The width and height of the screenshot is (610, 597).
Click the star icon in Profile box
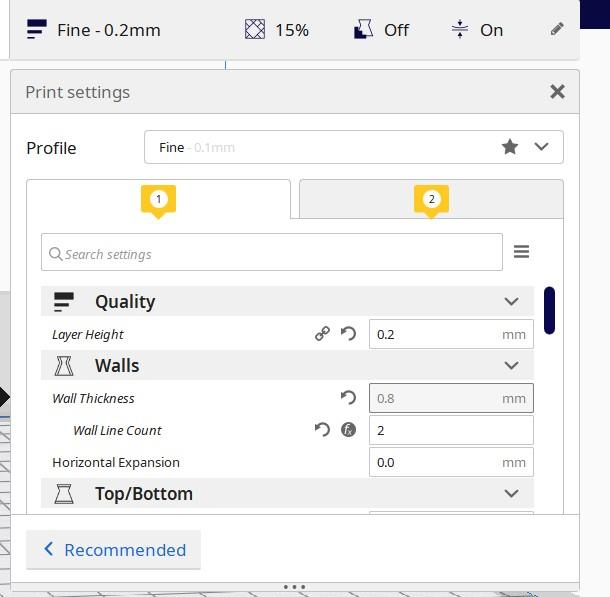[x=510, y=147]
